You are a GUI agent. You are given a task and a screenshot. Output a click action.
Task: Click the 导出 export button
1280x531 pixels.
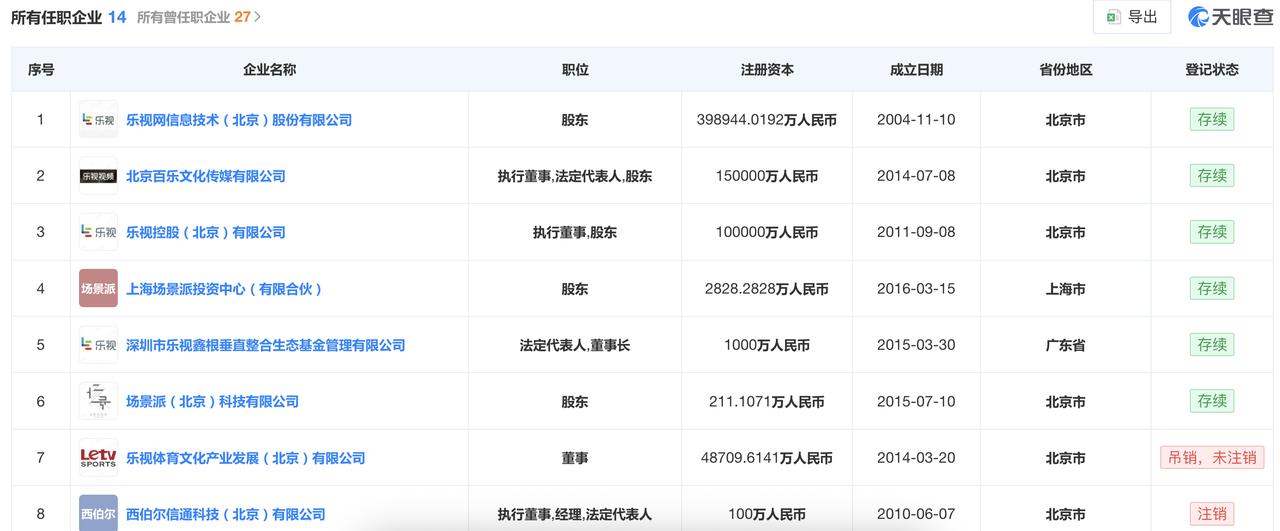[x=1131, y=17]
